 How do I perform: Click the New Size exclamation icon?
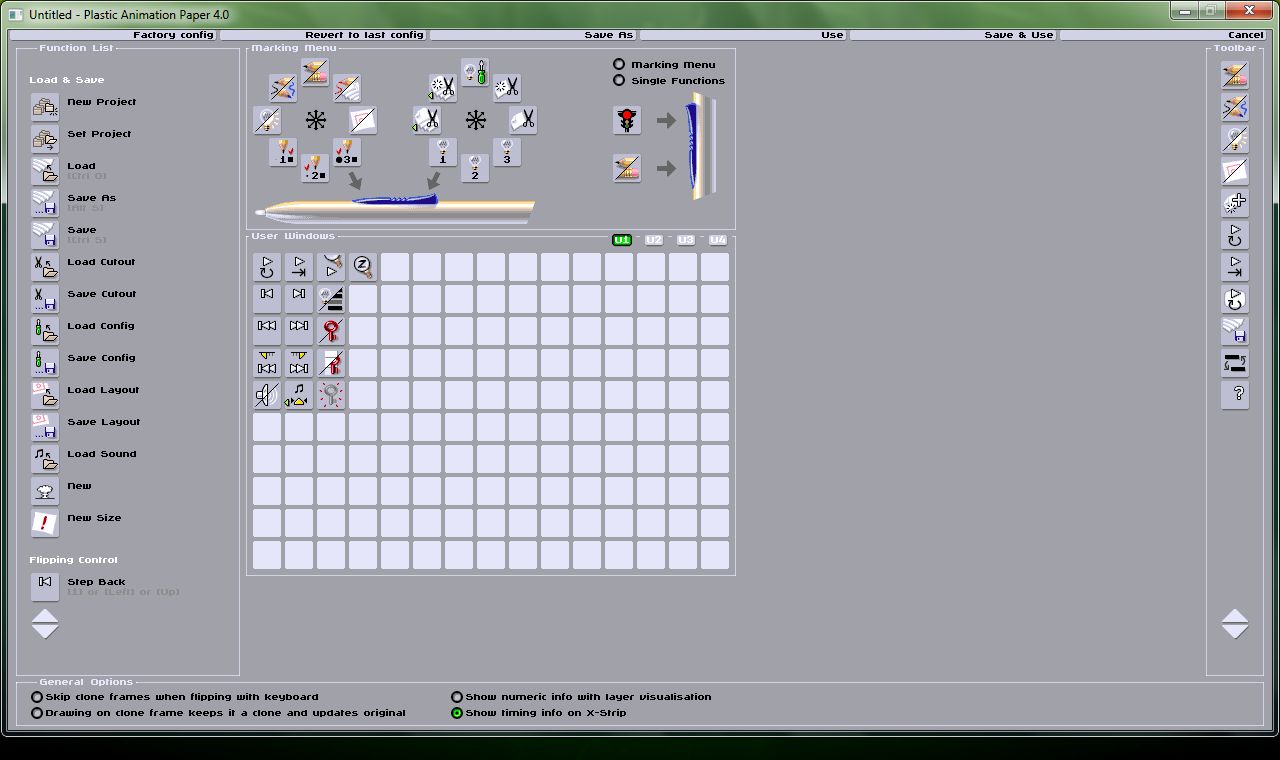(x=45, y=523)
